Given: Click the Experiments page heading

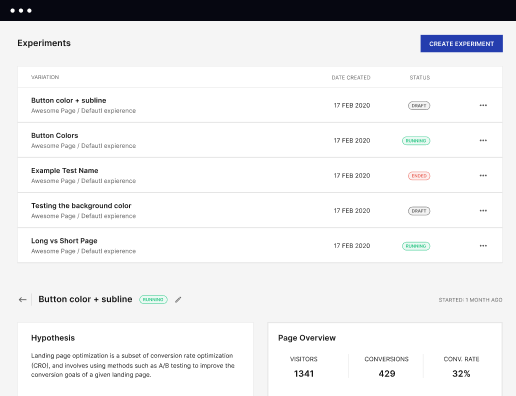Looking at the screenshot, I should click(x=44, y=43).
